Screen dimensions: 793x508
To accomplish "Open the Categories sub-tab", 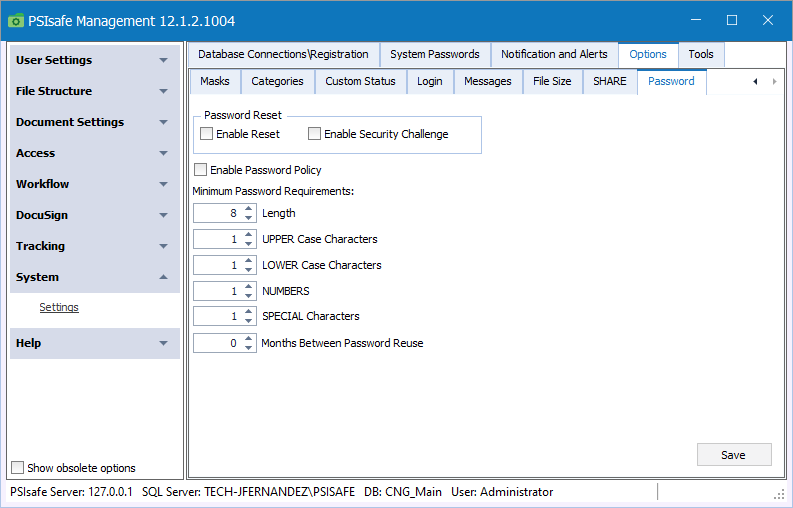I will 278,81.
